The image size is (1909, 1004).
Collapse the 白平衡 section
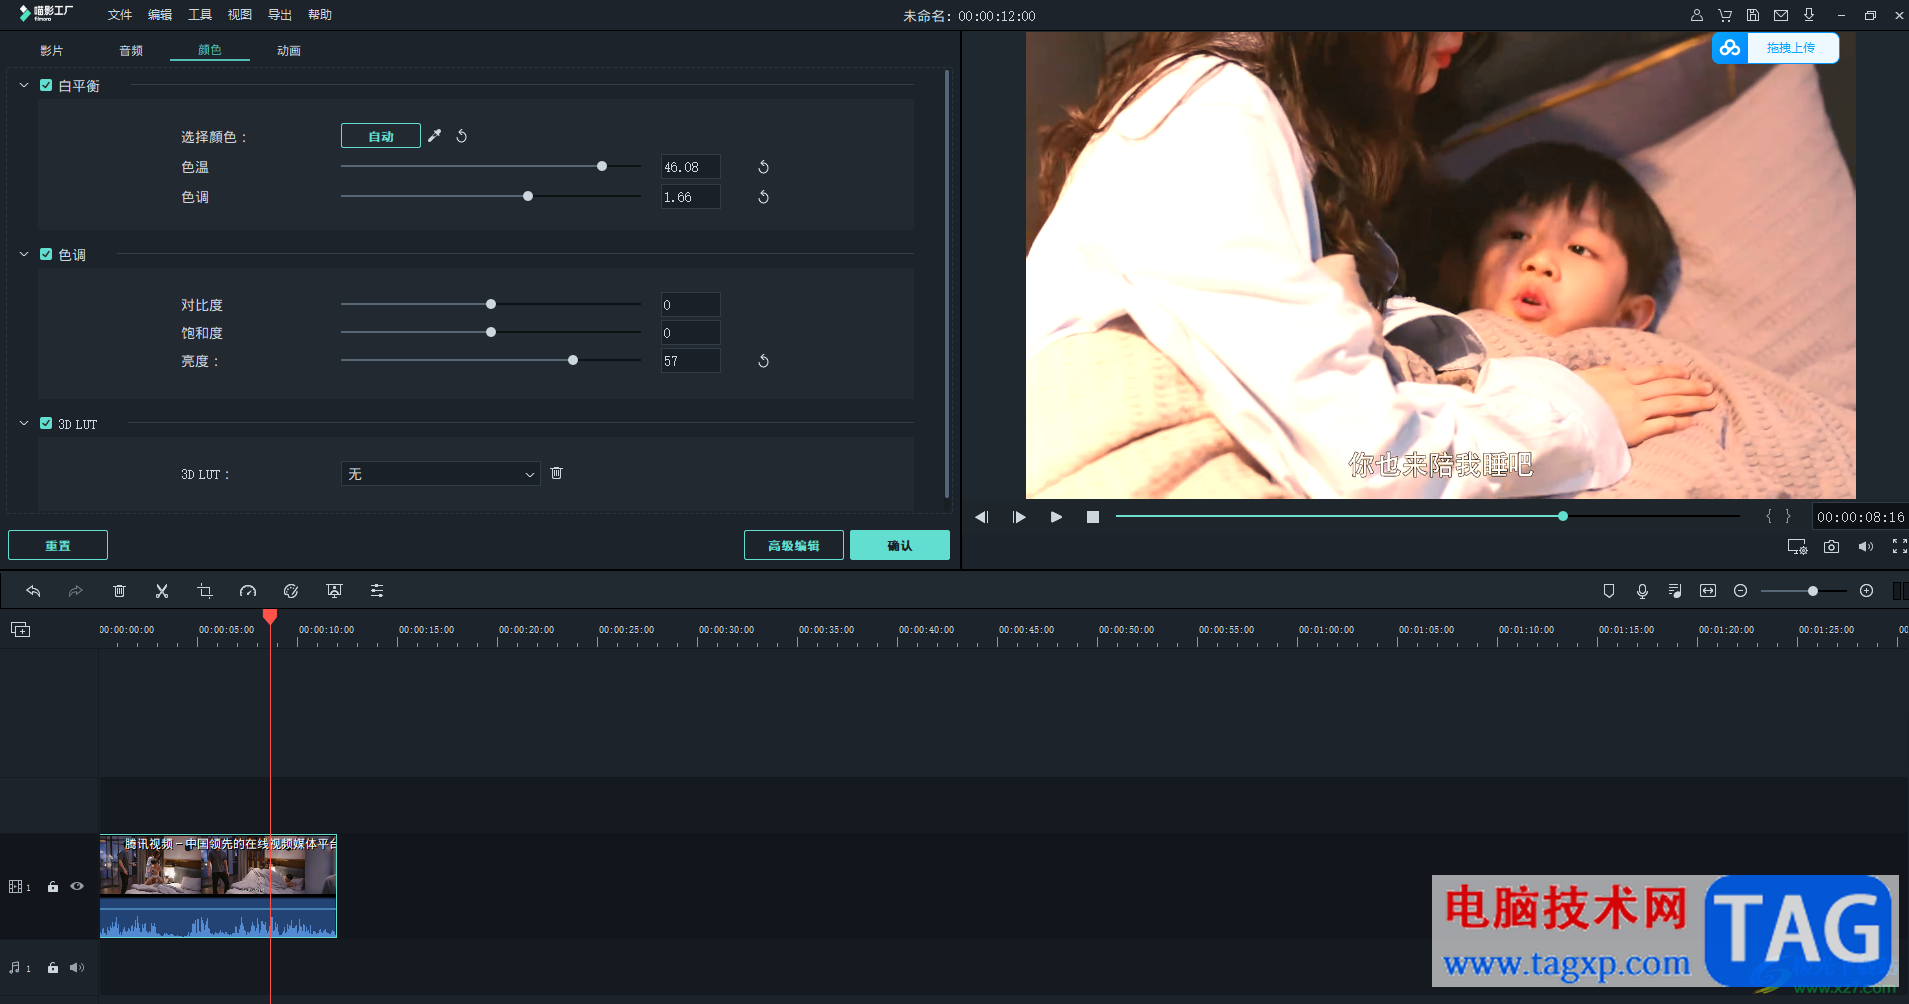coord(24,85)
